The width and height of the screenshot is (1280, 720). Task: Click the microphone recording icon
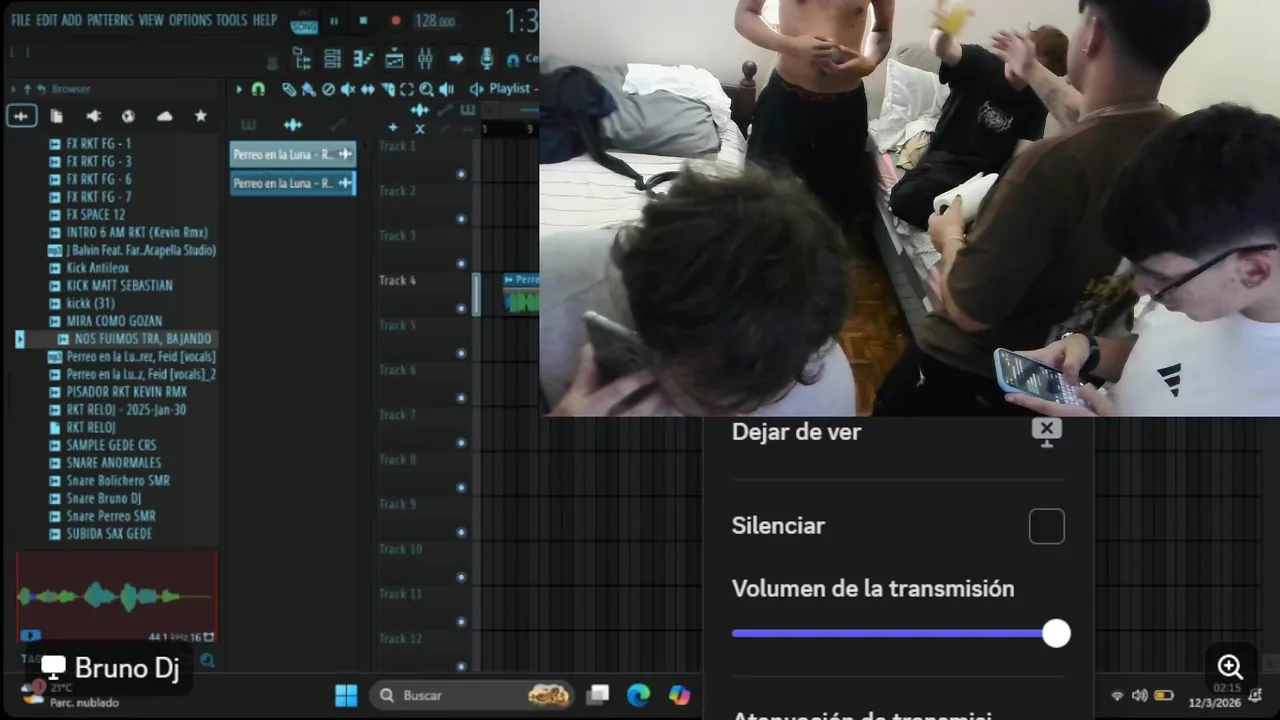[x=487, y=59]
